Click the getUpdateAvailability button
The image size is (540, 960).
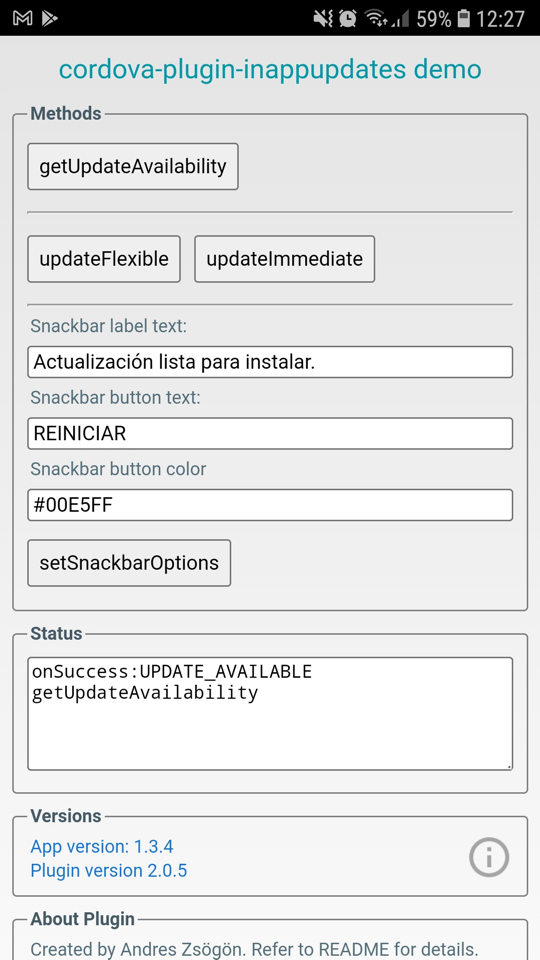(133, 167)
